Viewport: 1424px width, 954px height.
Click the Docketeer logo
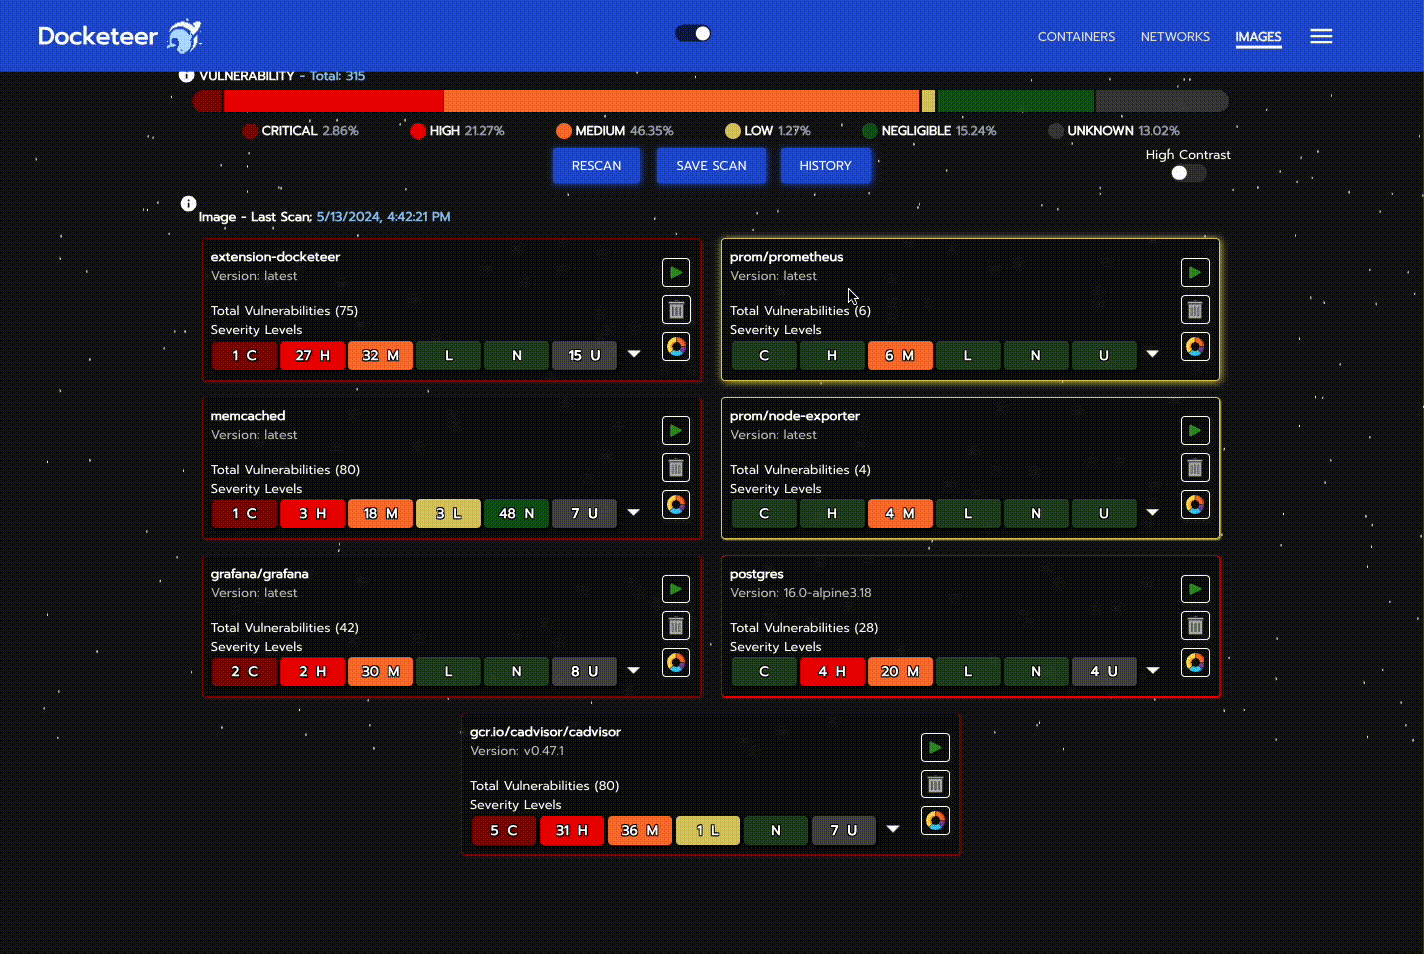[119, 36]
